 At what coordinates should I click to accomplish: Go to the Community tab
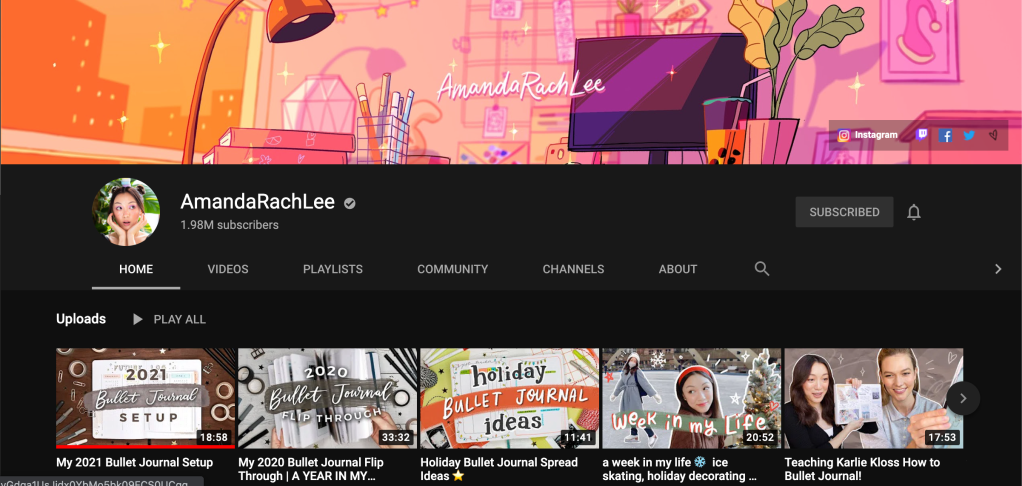pyautogui.click(x=452, y=269)
